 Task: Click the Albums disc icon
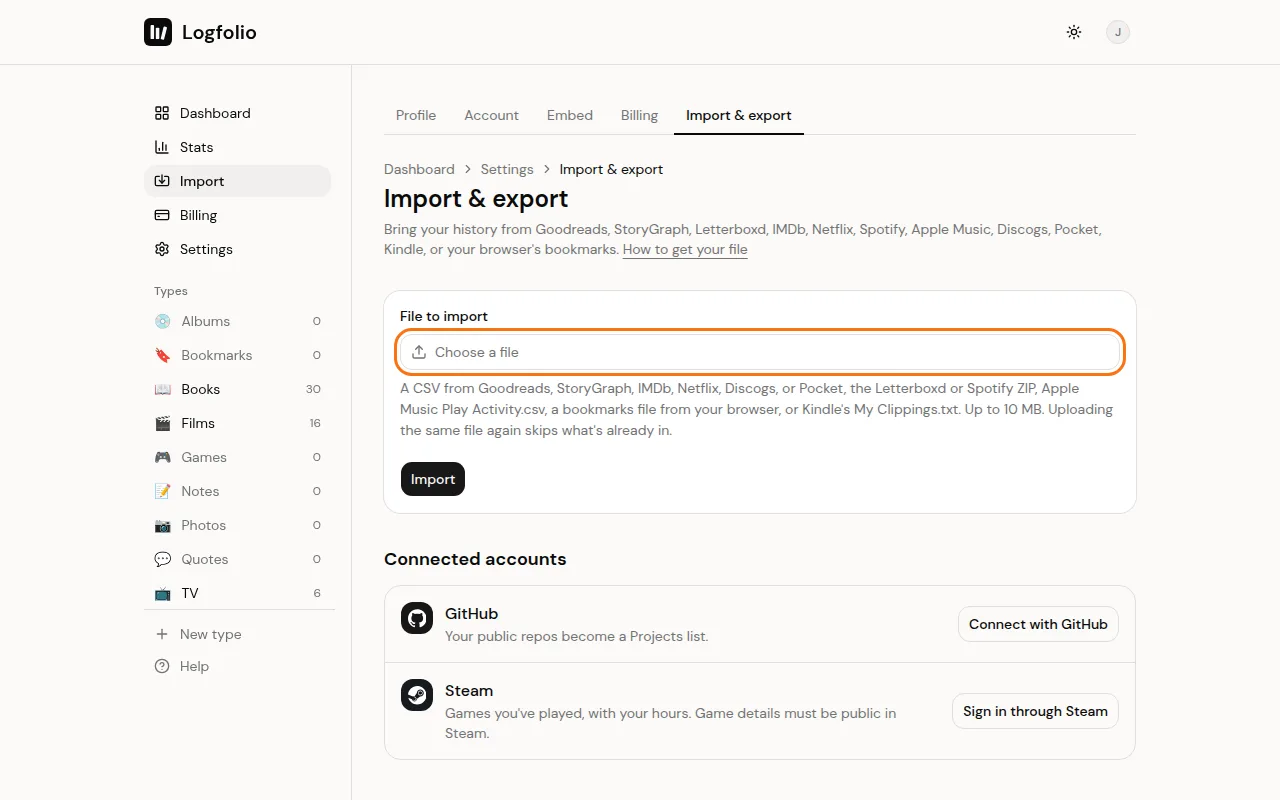[162, 321]
